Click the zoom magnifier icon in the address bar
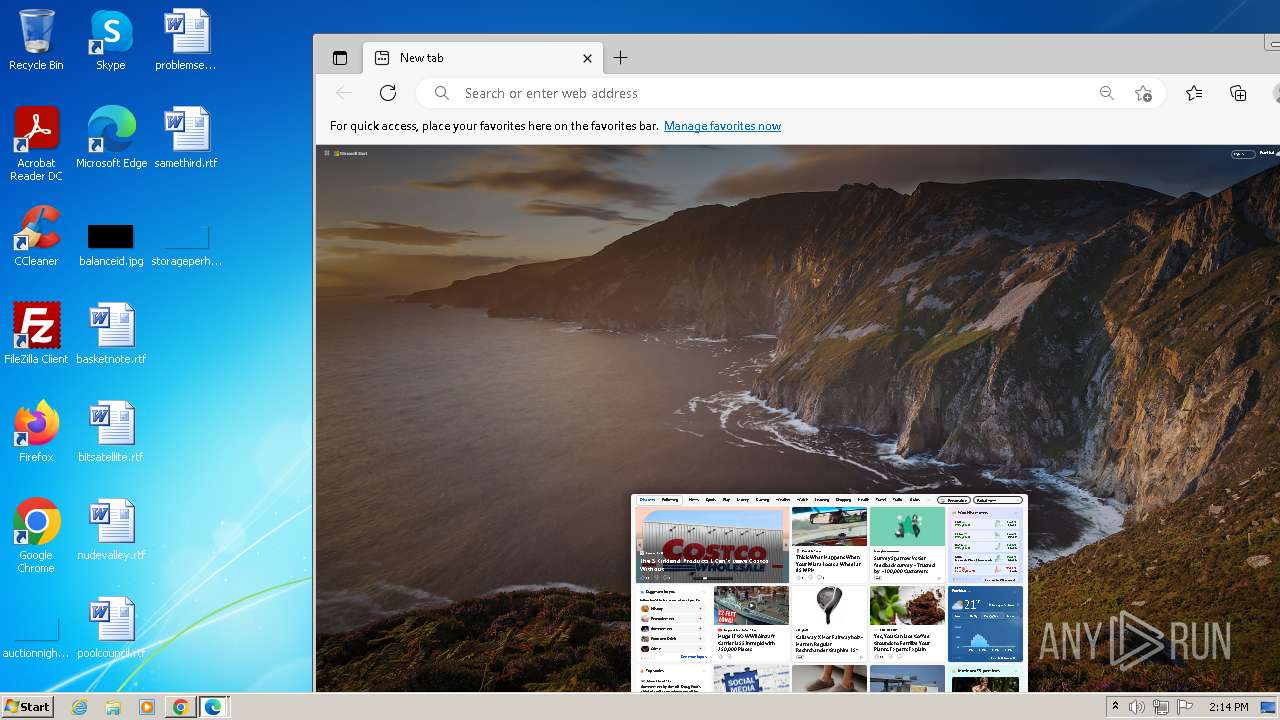This screenshot has width=1280, height=720. click(x=1106, y=93)
